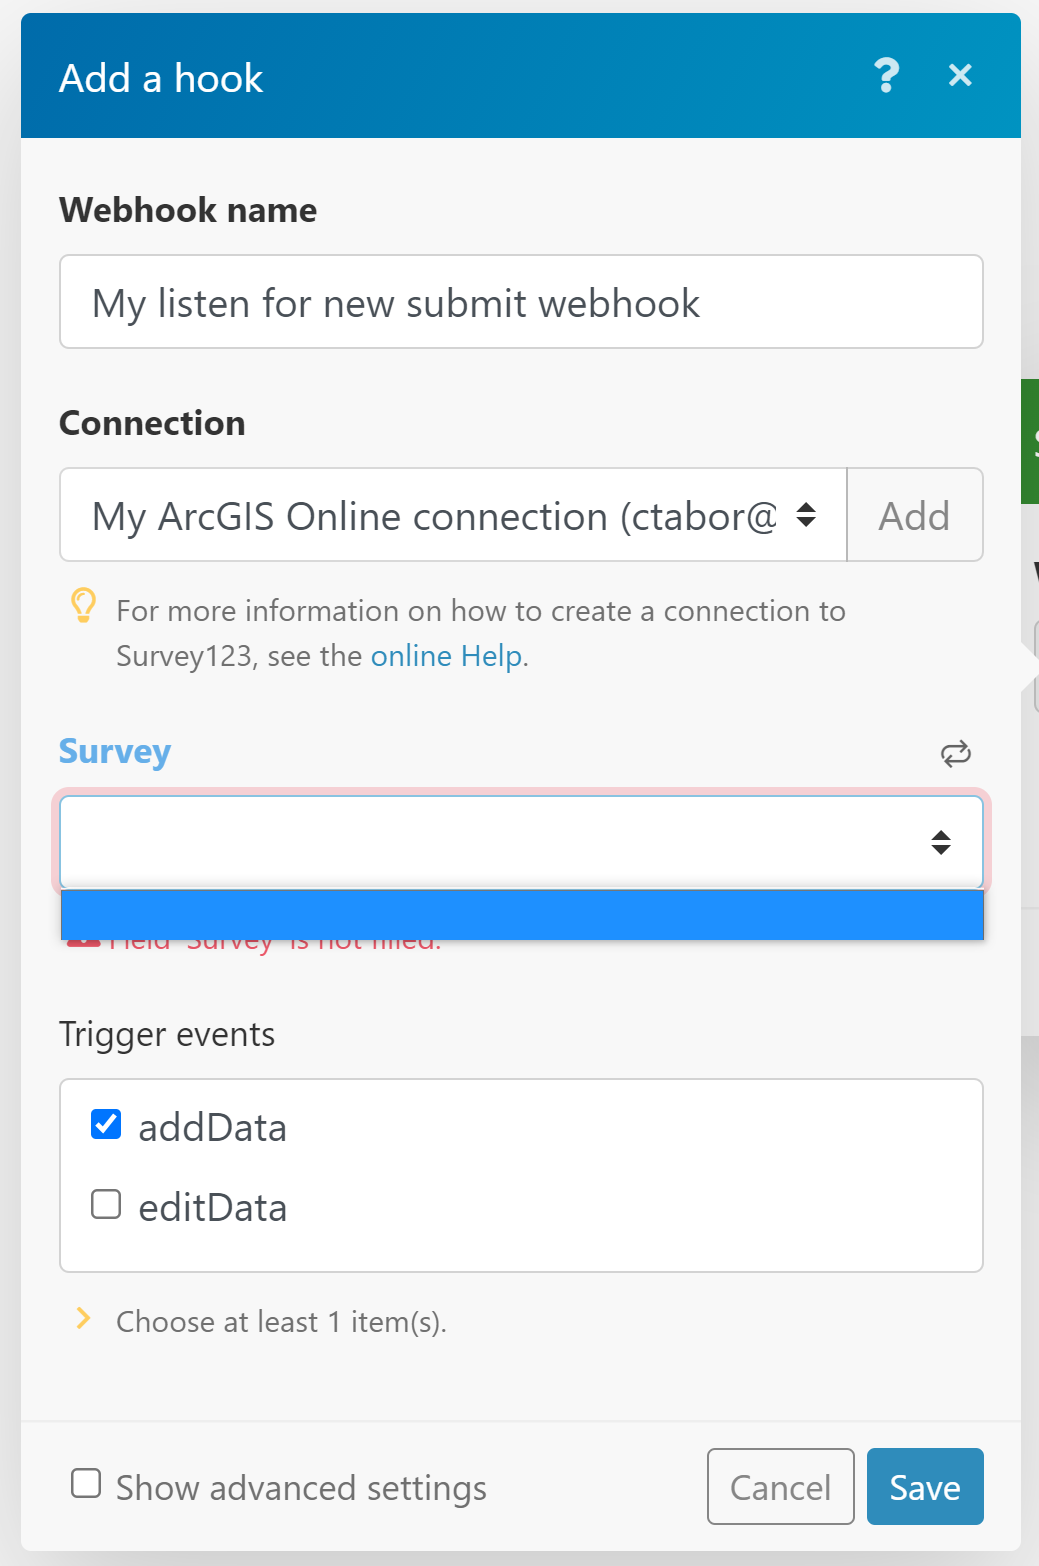Click the yellow lightbulb hint icon
The height and width of the screenshot is (1566, 1039).
point(84,606)
